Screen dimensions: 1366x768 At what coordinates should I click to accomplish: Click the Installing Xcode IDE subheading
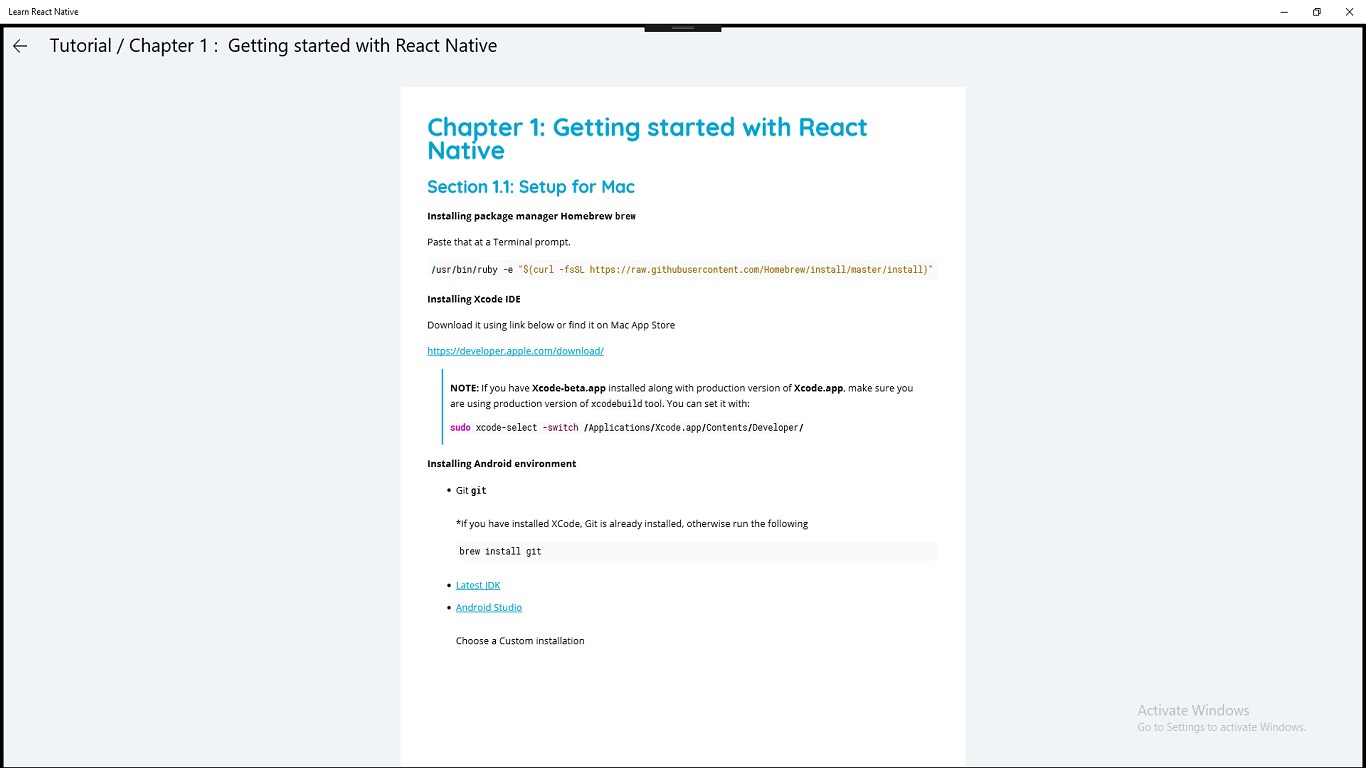474,299
